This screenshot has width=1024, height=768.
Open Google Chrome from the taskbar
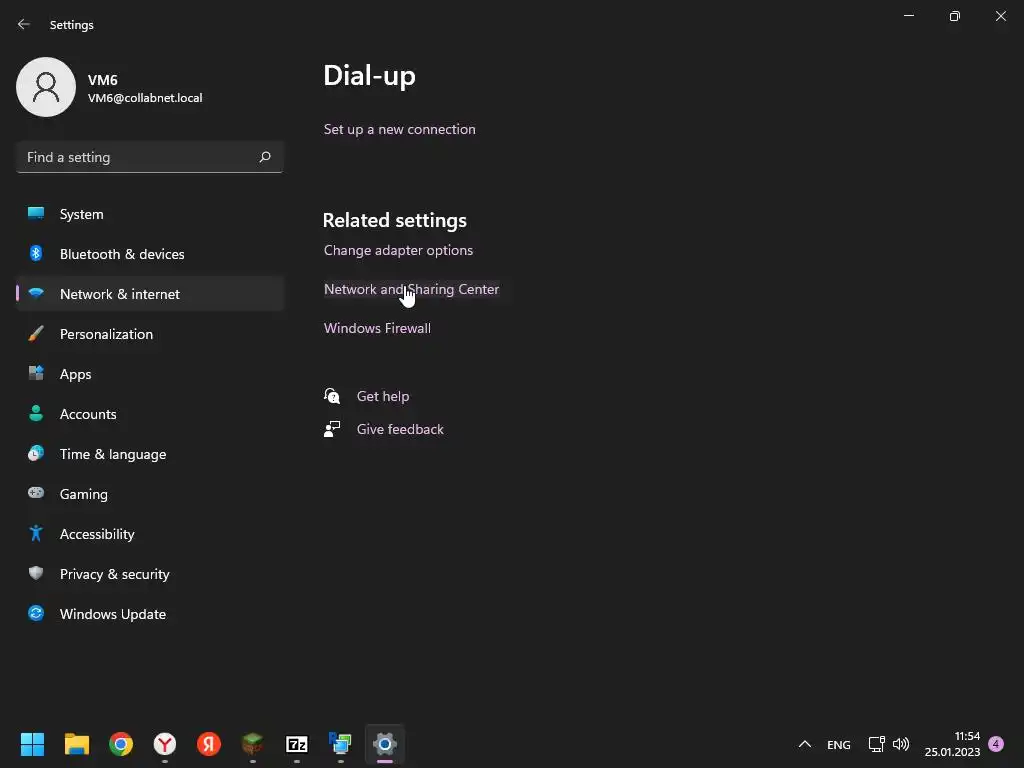121,744
